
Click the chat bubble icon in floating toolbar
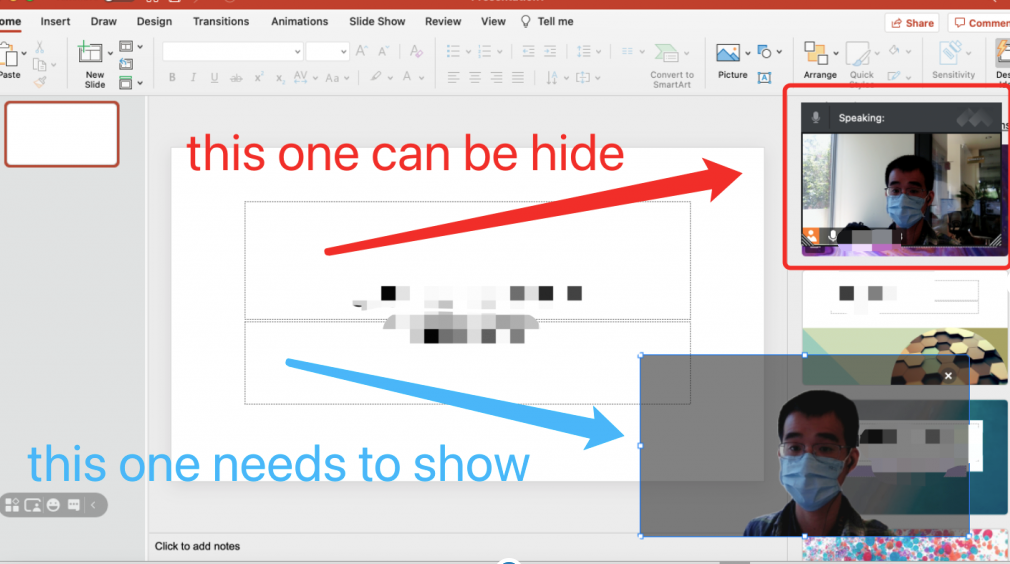point(73,506)
